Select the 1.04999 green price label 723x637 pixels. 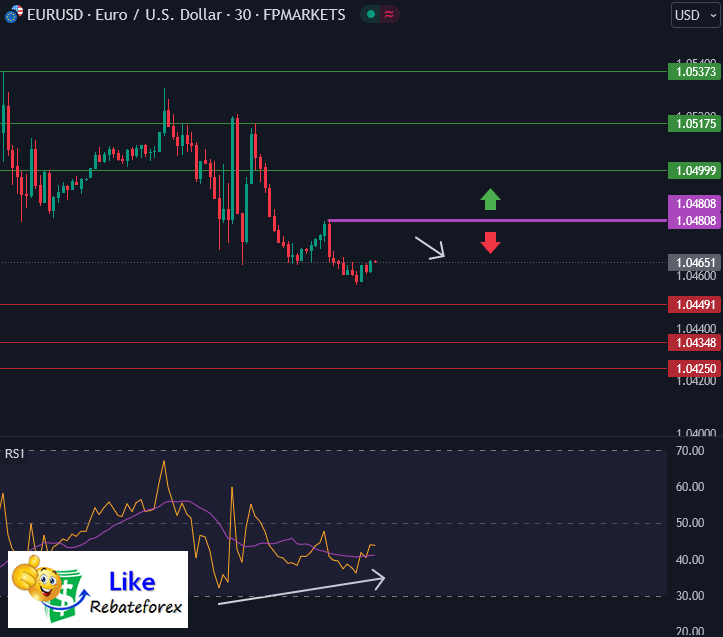[694, 171]
